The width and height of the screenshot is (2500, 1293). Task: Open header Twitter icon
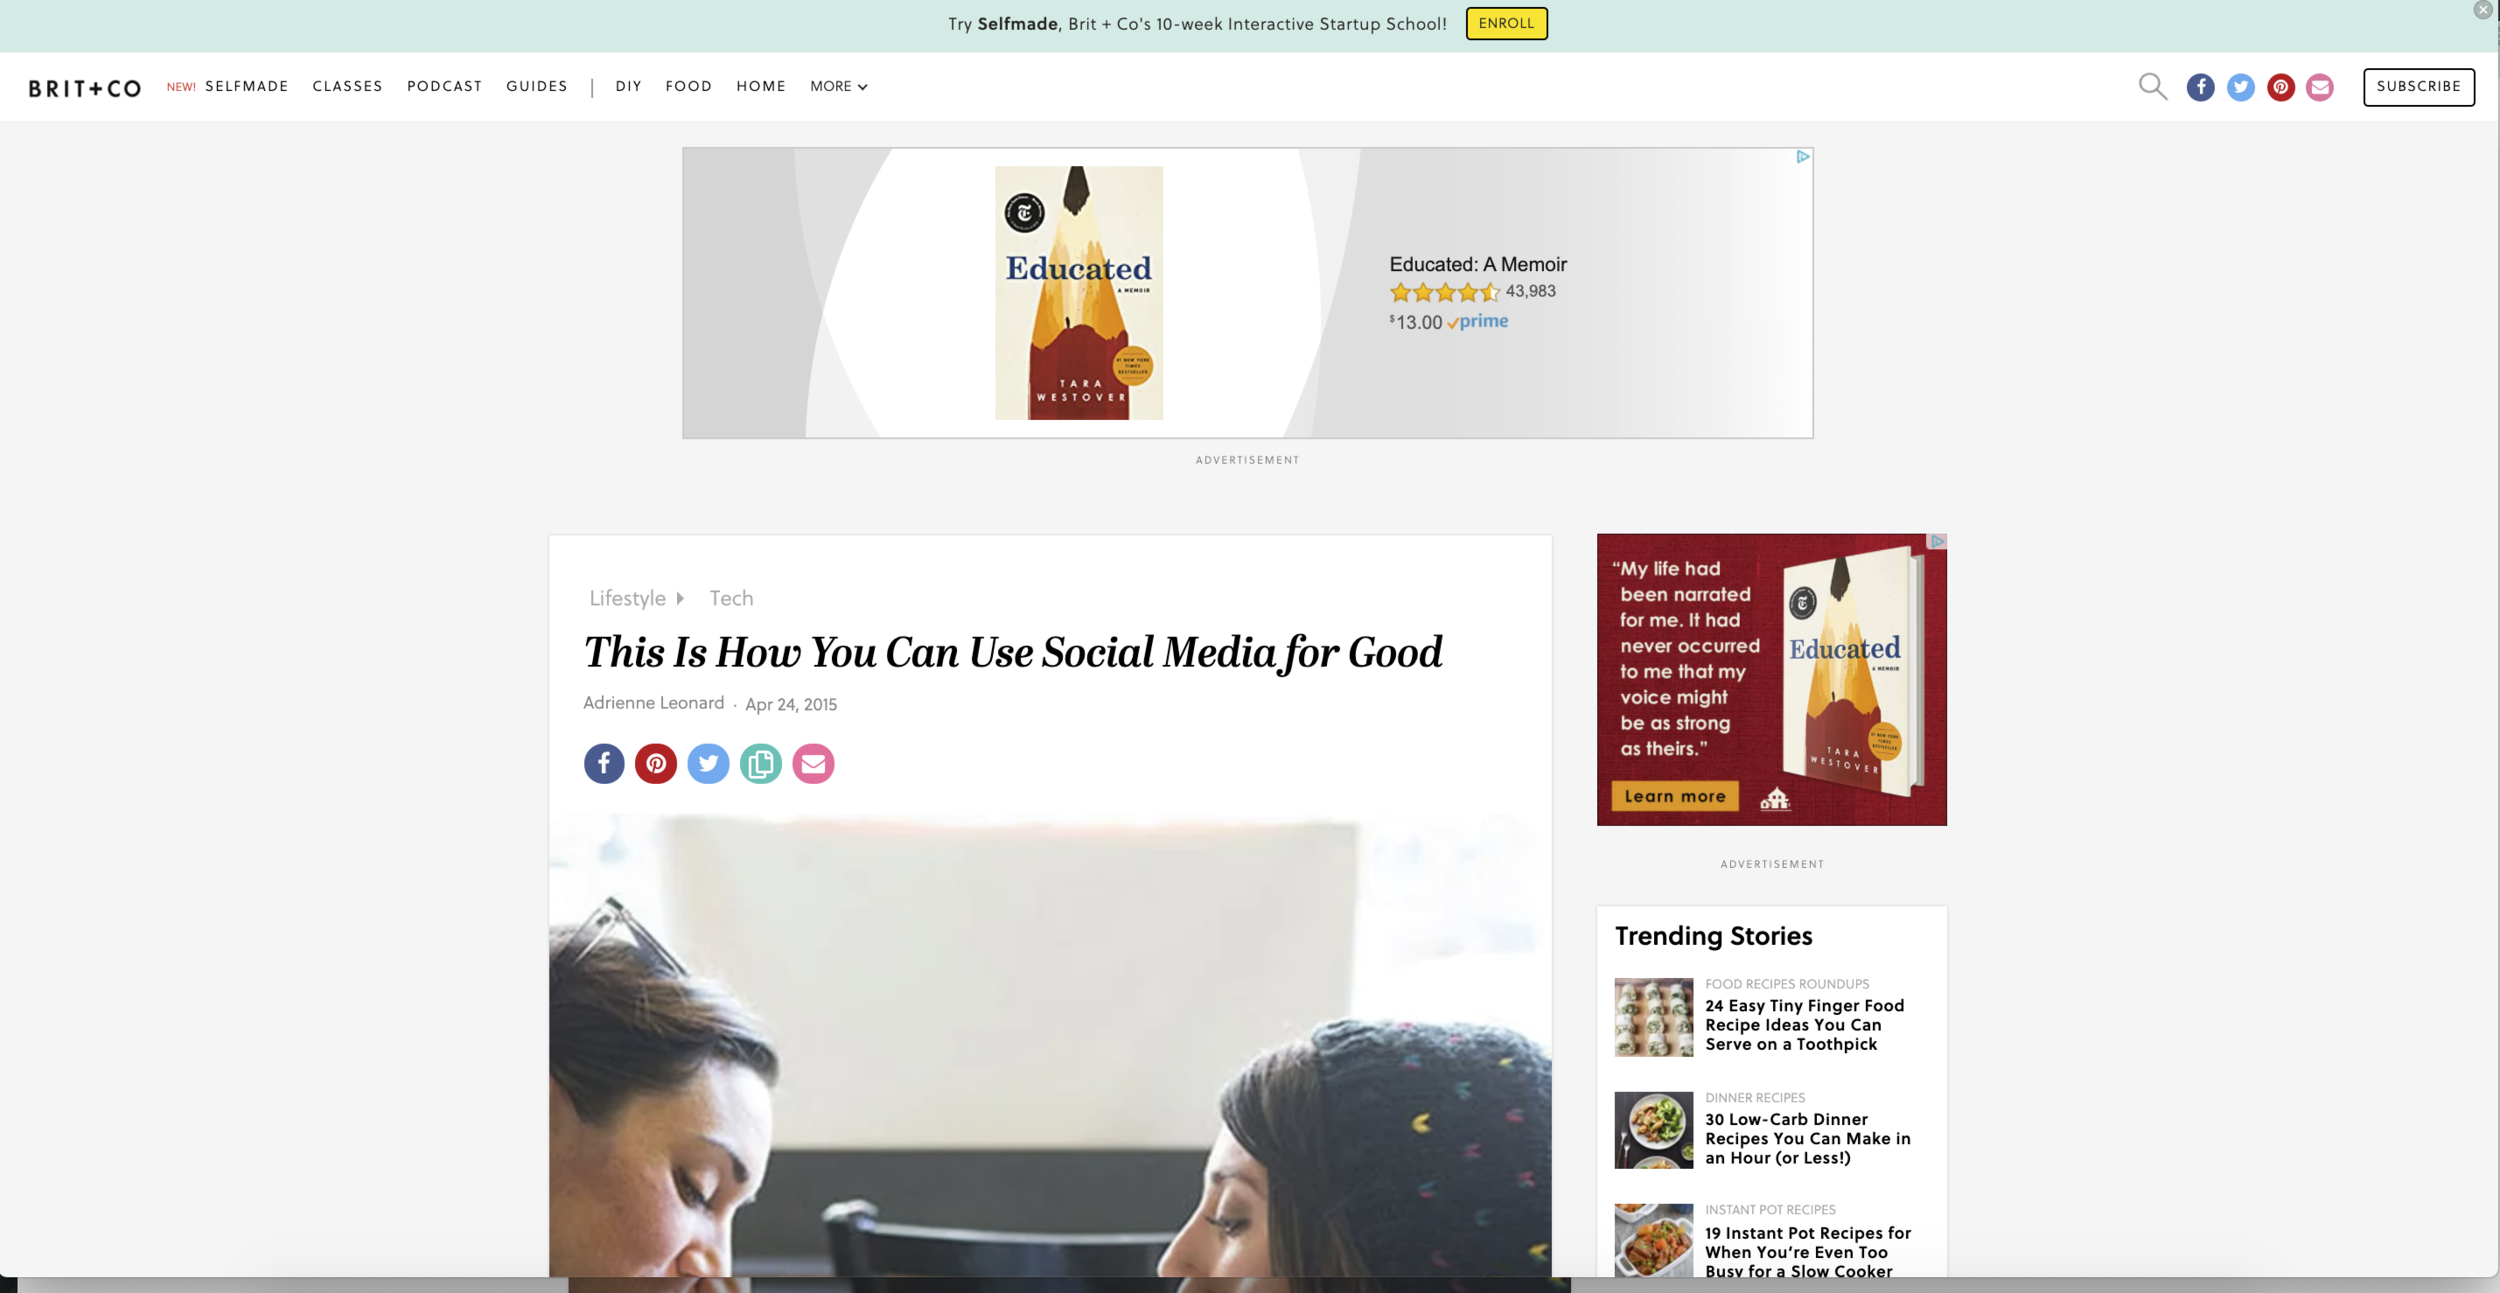click(x=2240, y=87)
